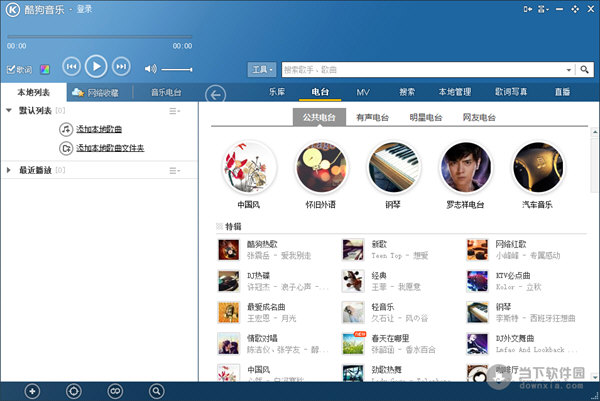
Task: Select the 明星电台 sub-tab
Action: point(426,117)
